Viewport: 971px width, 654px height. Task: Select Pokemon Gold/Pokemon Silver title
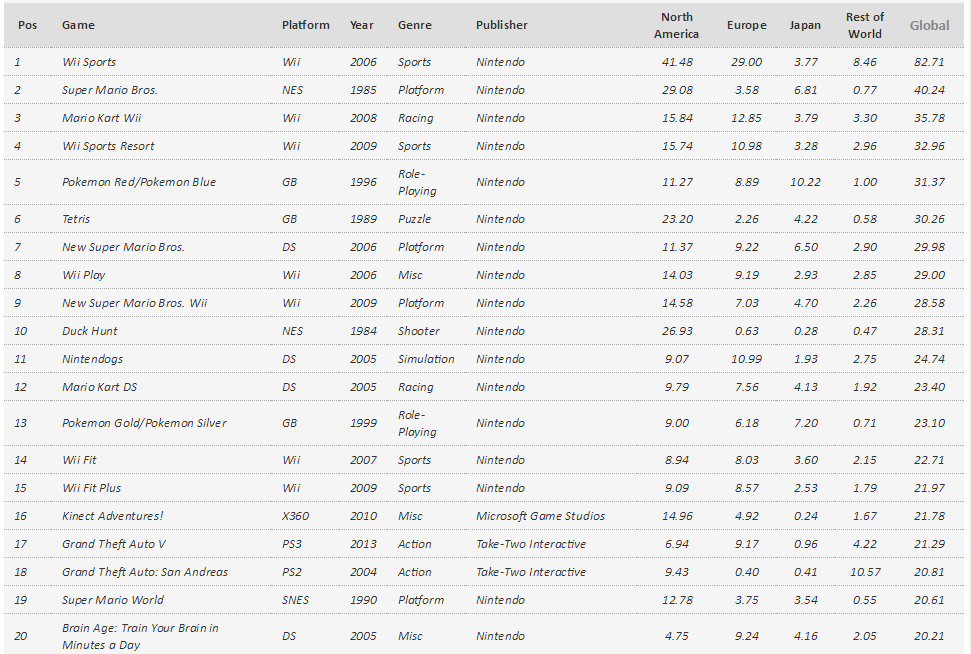[144, 423]
